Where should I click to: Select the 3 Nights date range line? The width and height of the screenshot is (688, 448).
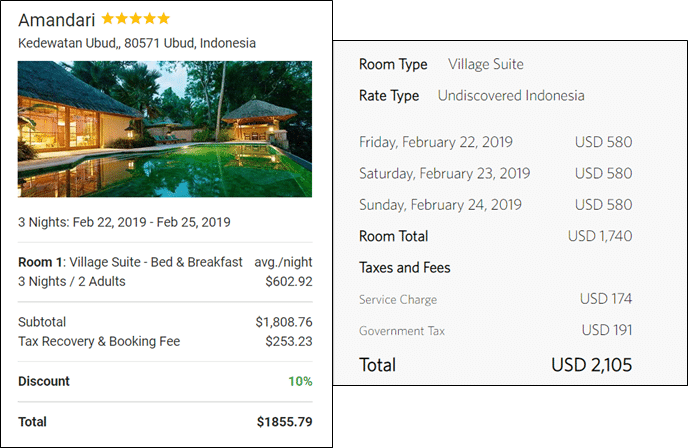click(124, 222)
